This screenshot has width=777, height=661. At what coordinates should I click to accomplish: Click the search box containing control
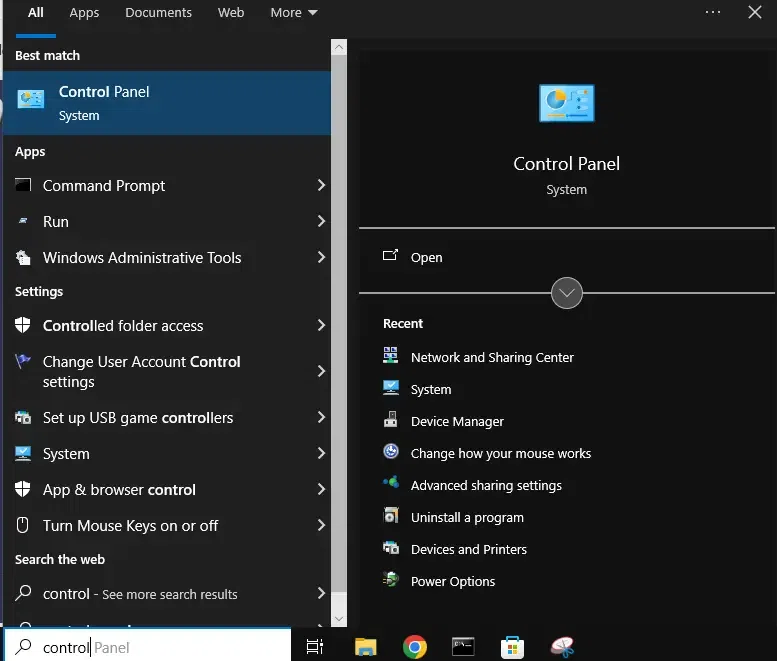point(148,647)
